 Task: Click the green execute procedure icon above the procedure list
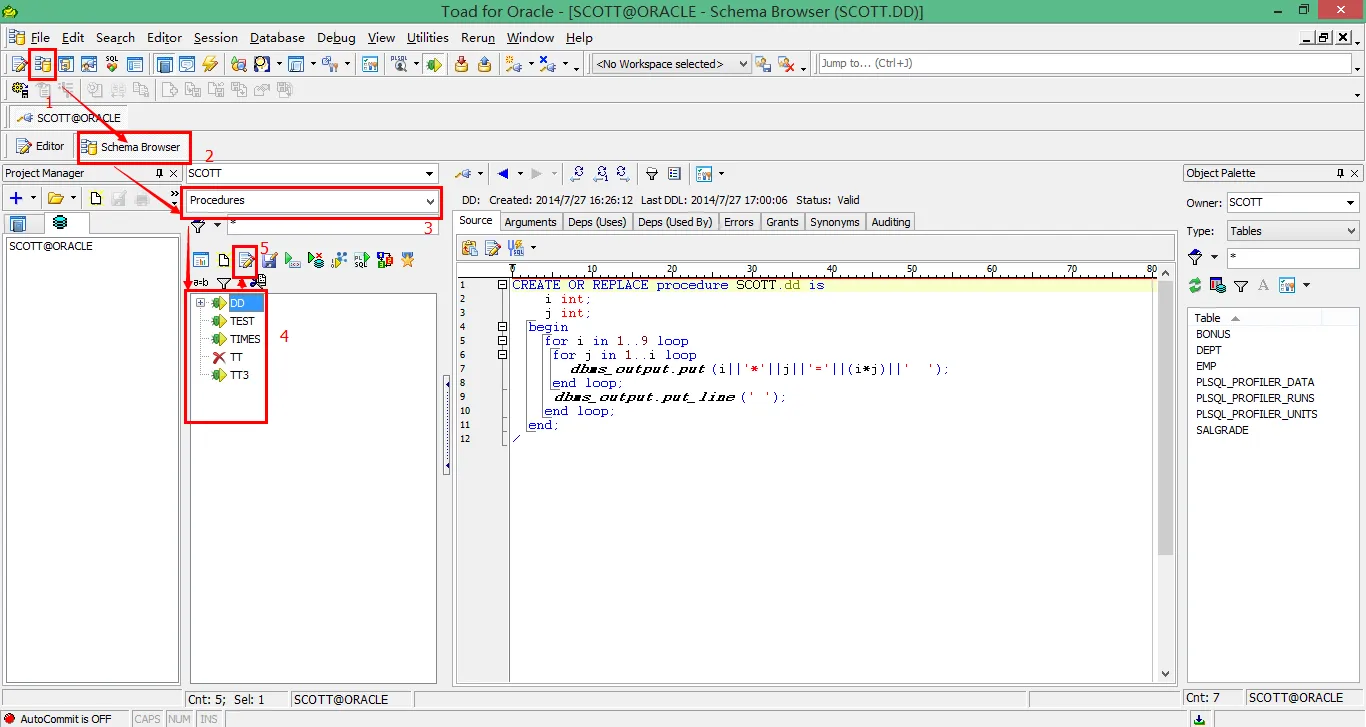[x=293, y=260]
